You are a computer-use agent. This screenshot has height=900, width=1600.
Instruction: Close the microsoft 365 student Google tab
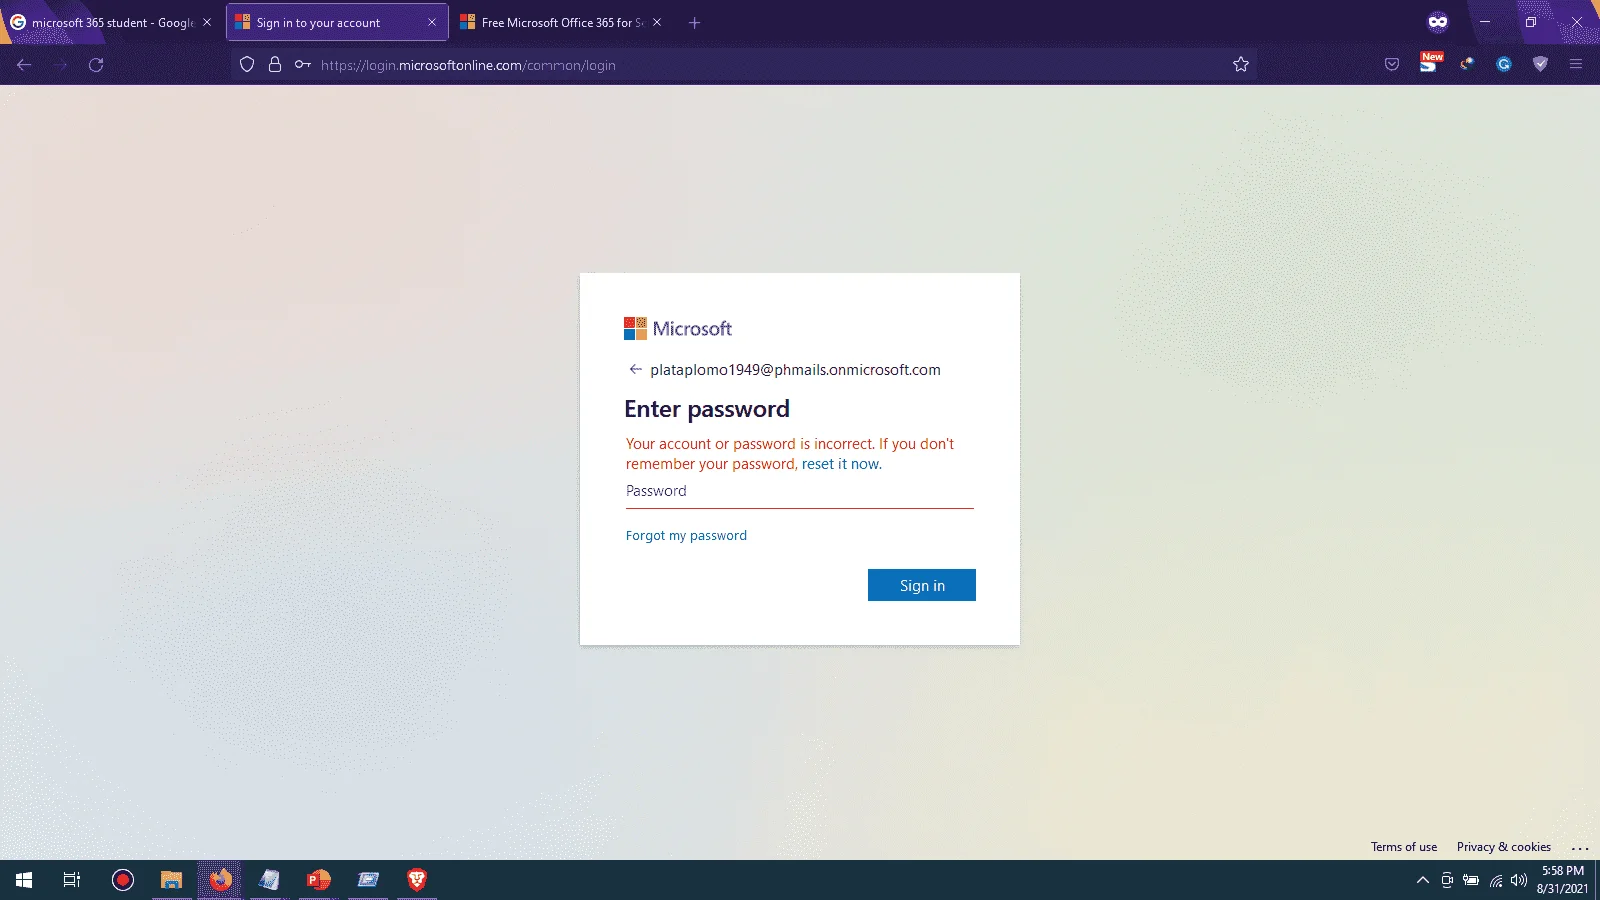[x=207, y=22]
